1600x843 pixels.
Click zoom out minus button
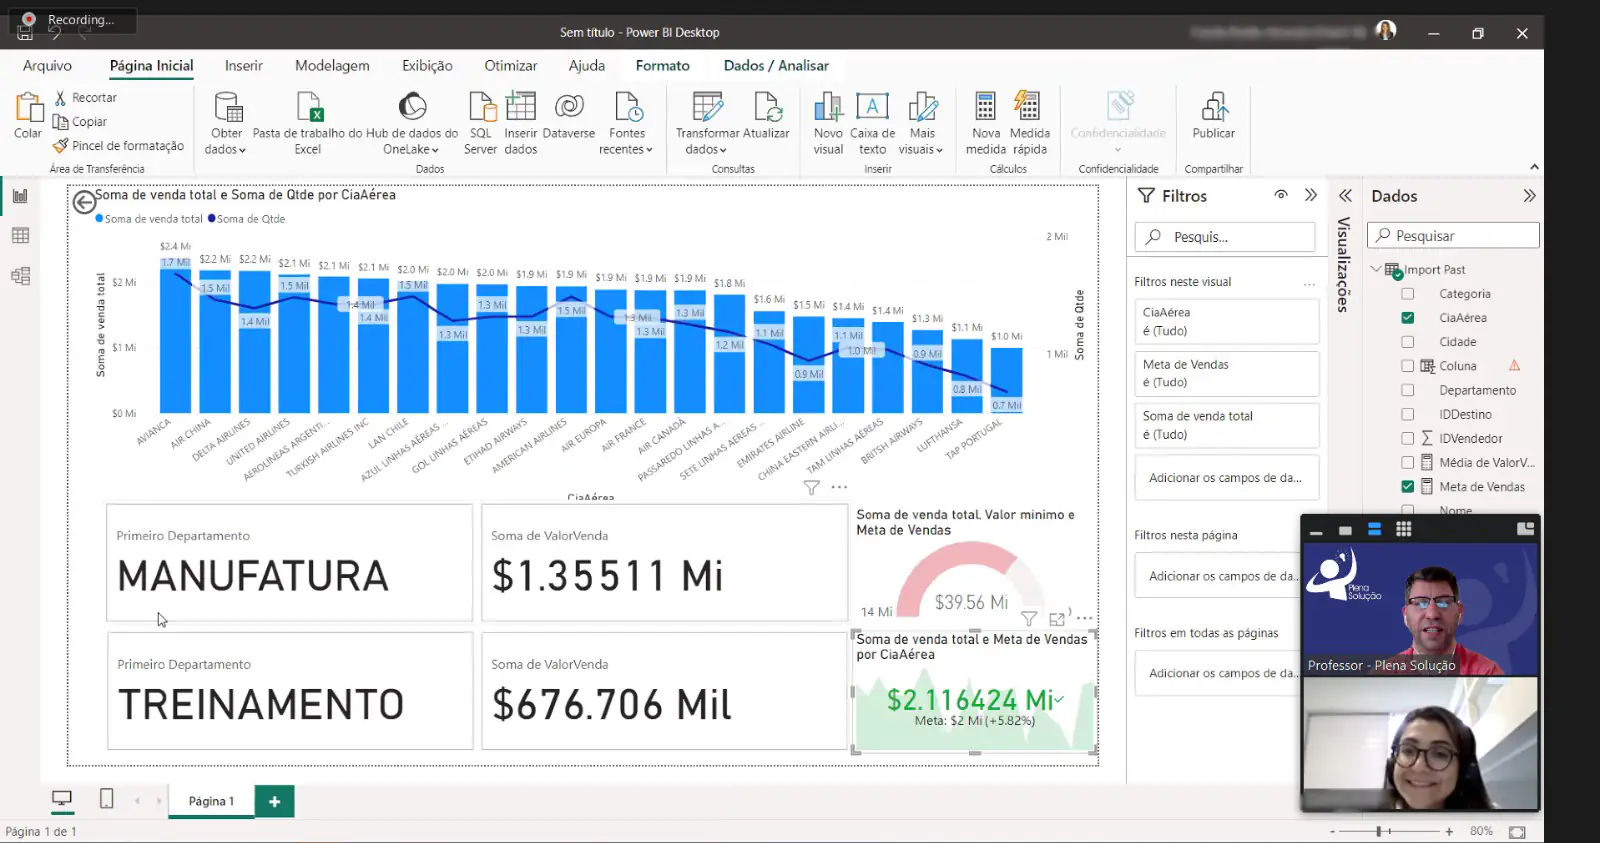1332,832
